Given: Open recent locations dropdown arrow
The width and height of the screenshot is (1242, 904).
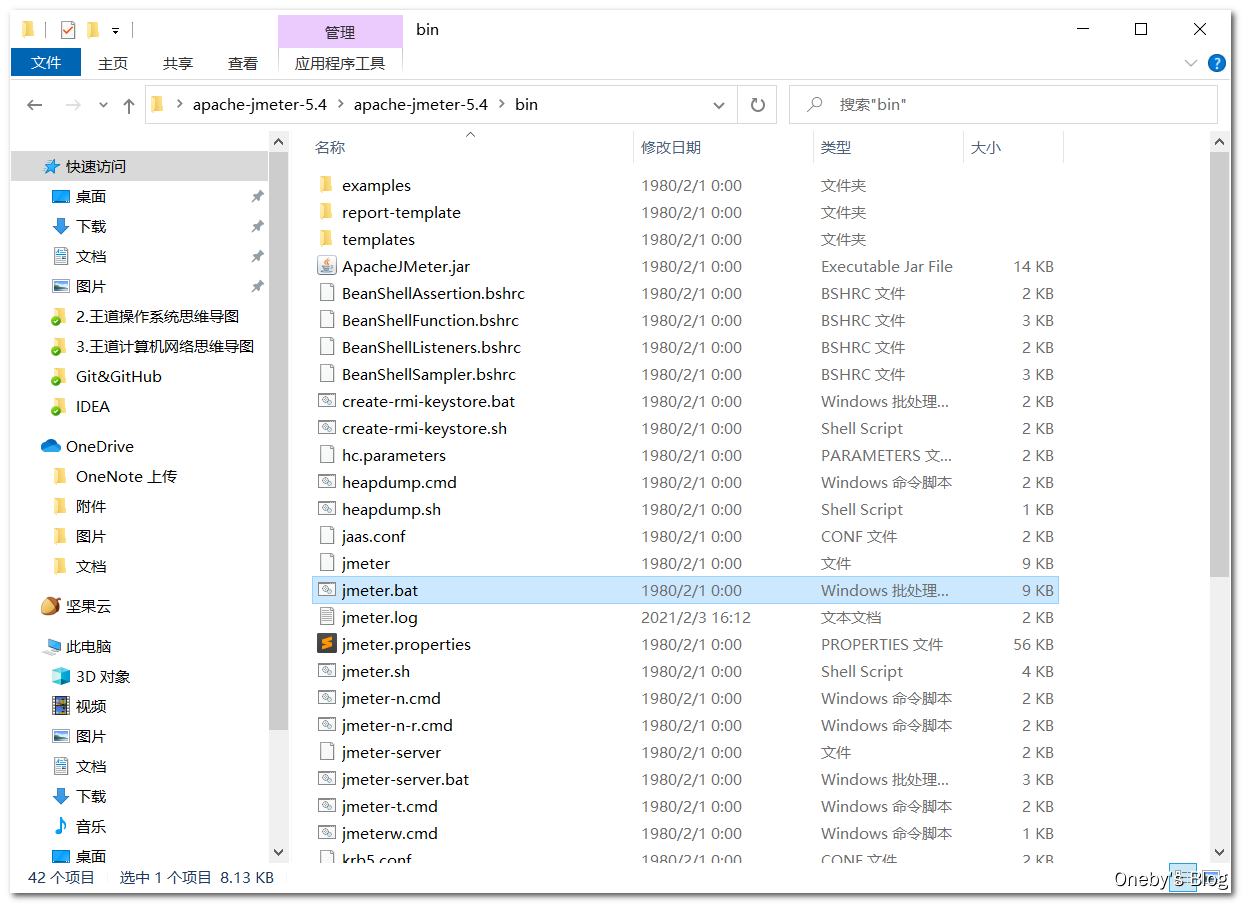Looking at the screenshot, I should pos(104,104).
